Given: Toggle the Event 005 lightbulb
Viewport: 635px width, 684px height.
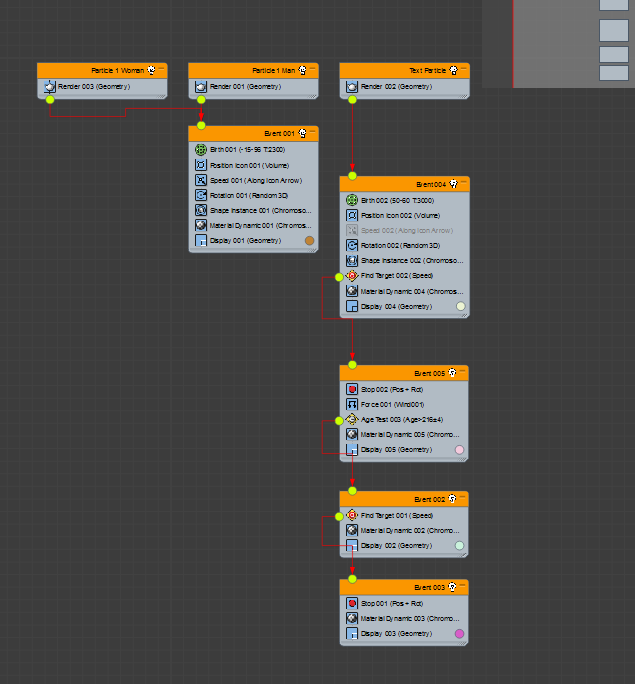Looking at the screenshot, I should (x=452, y=373).
